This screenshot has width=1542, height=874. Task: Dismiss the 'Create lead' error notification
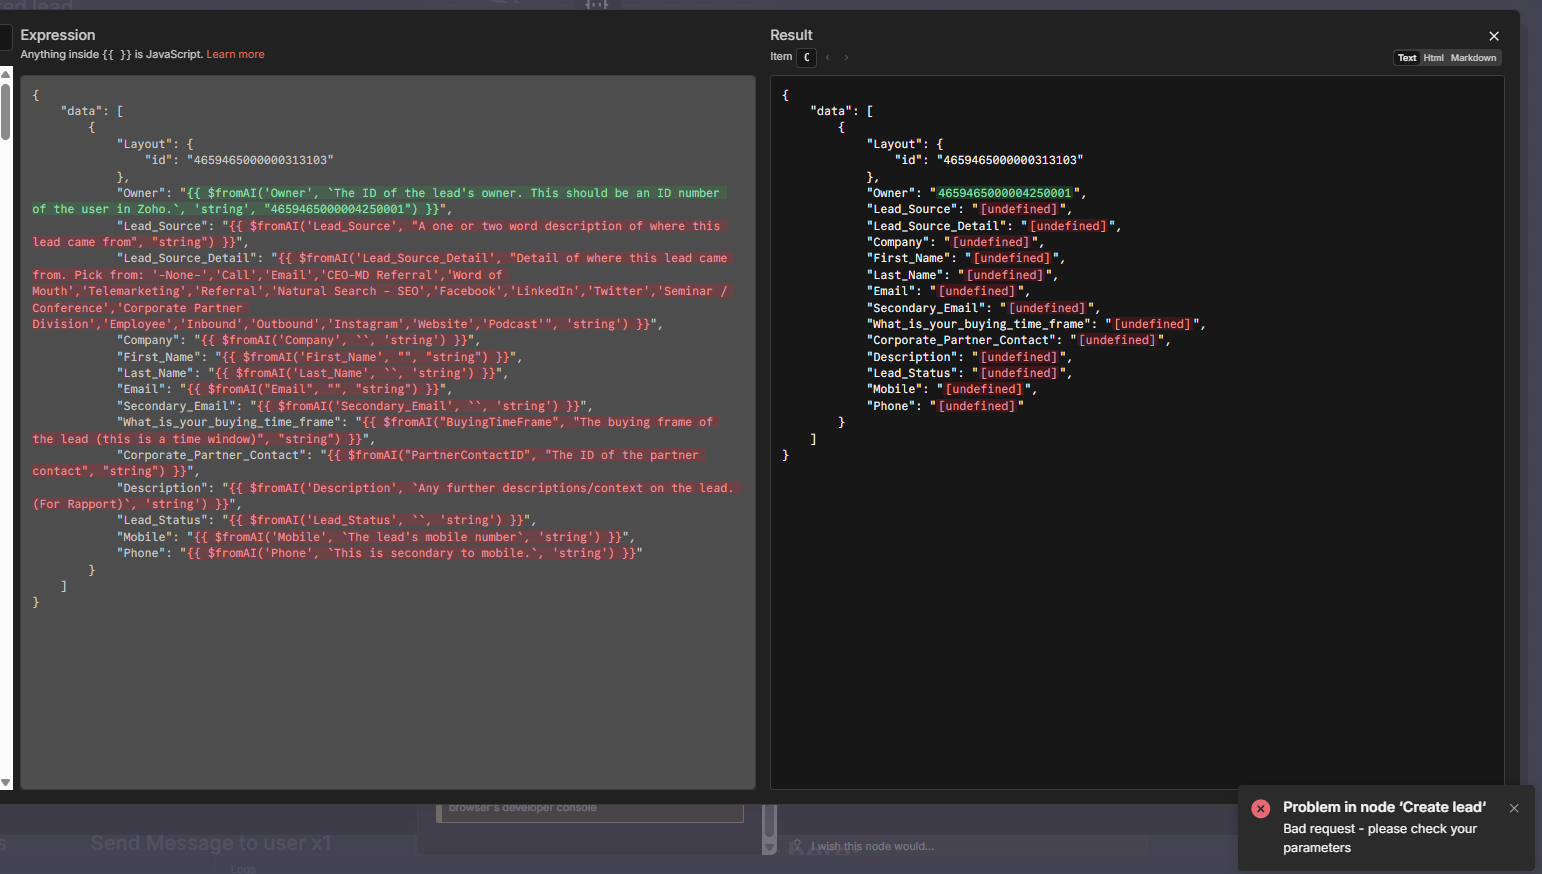click(x=1514, y=808)
